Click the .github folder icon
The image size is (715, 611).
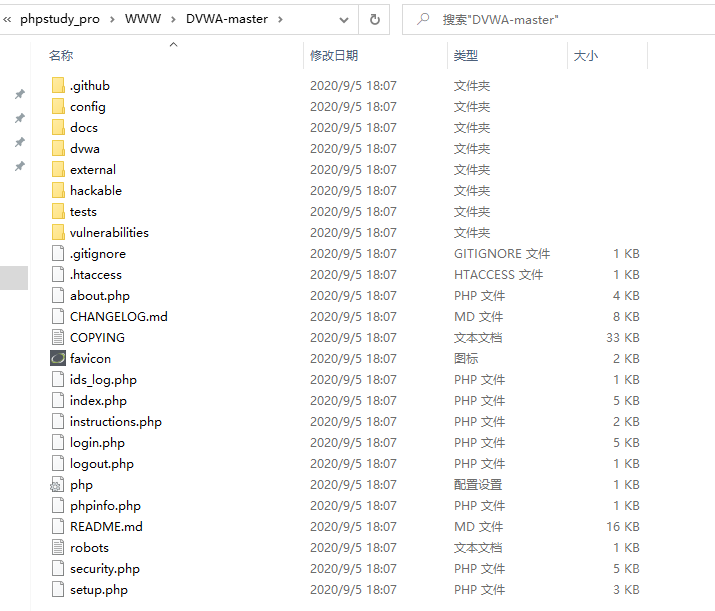pos(58,85)
